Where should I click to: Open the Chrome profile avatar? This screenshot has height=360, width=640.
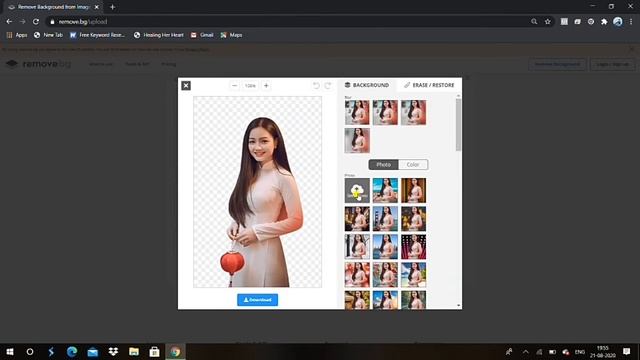[x=618, y=22]
